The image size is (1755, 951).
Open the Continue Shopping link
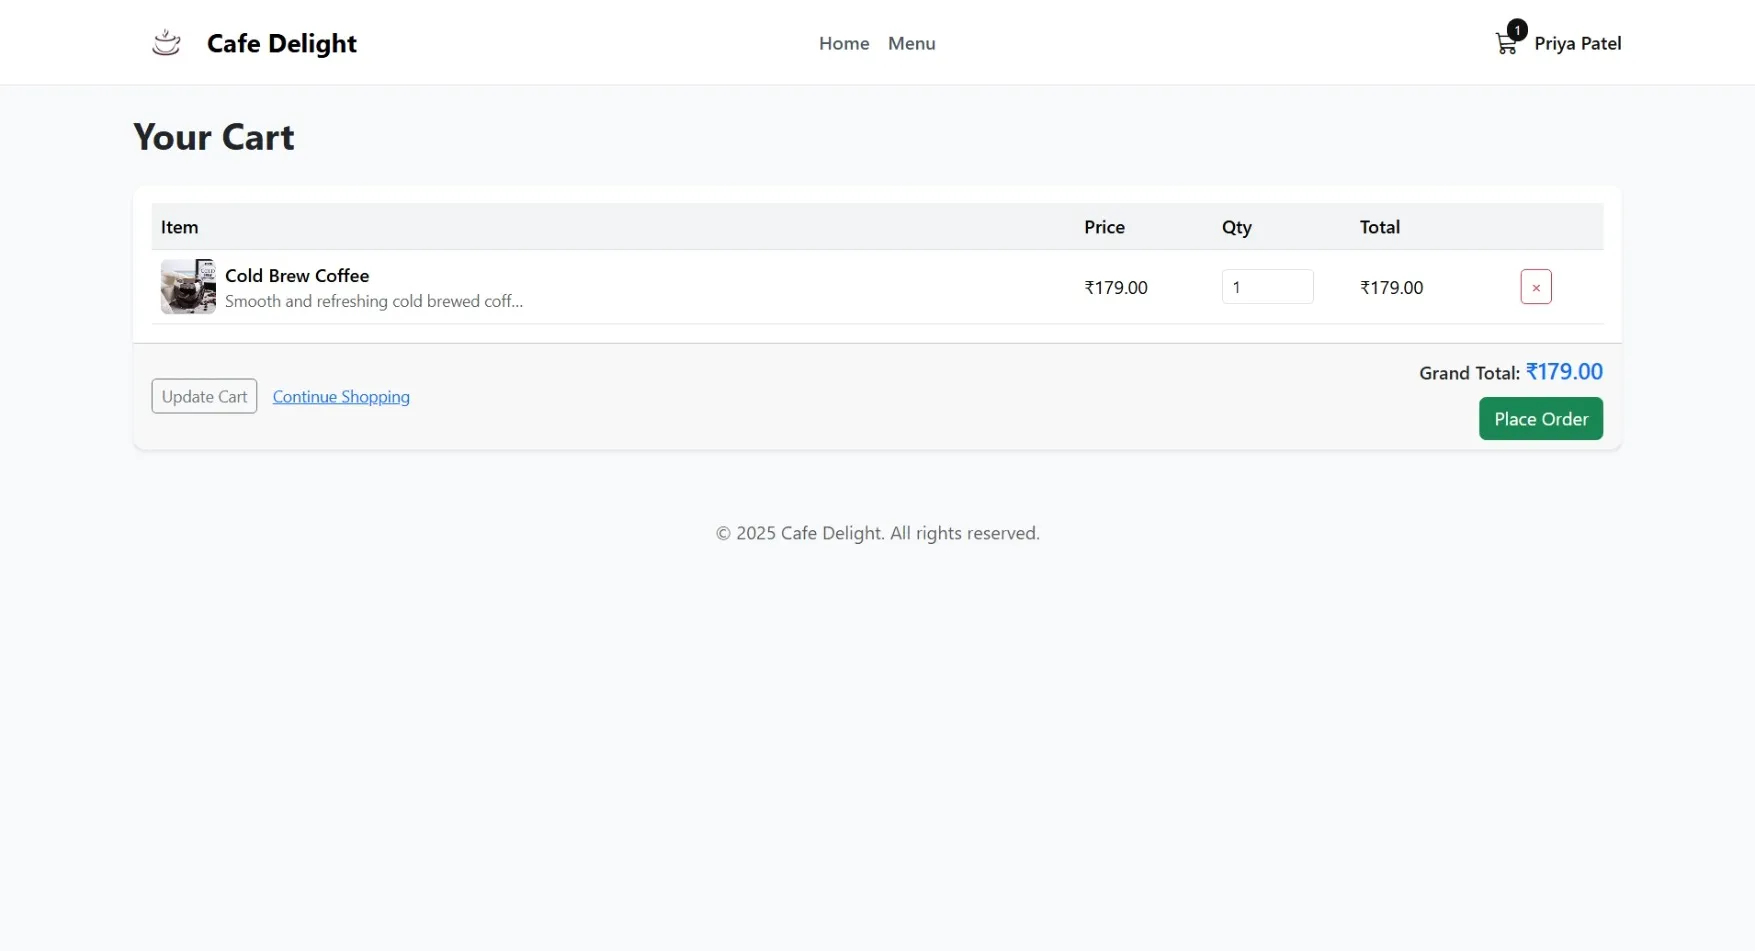pos(340,396)
